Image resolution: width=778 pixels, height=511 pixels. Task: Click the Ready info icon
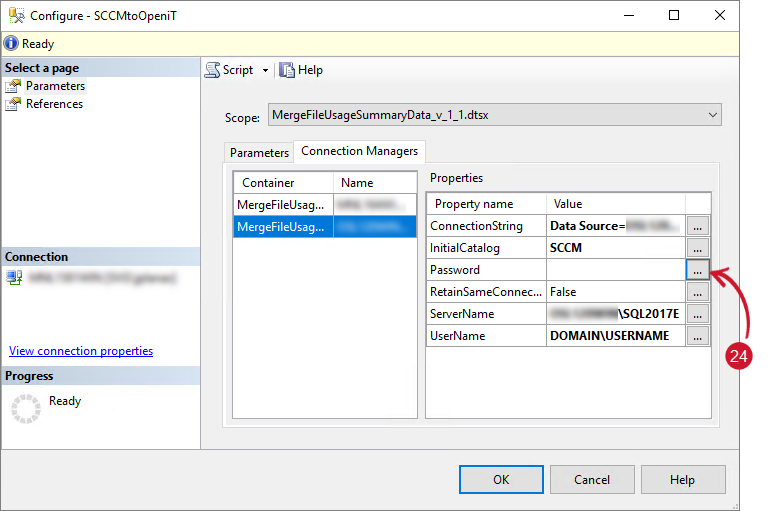click(11, 44)
